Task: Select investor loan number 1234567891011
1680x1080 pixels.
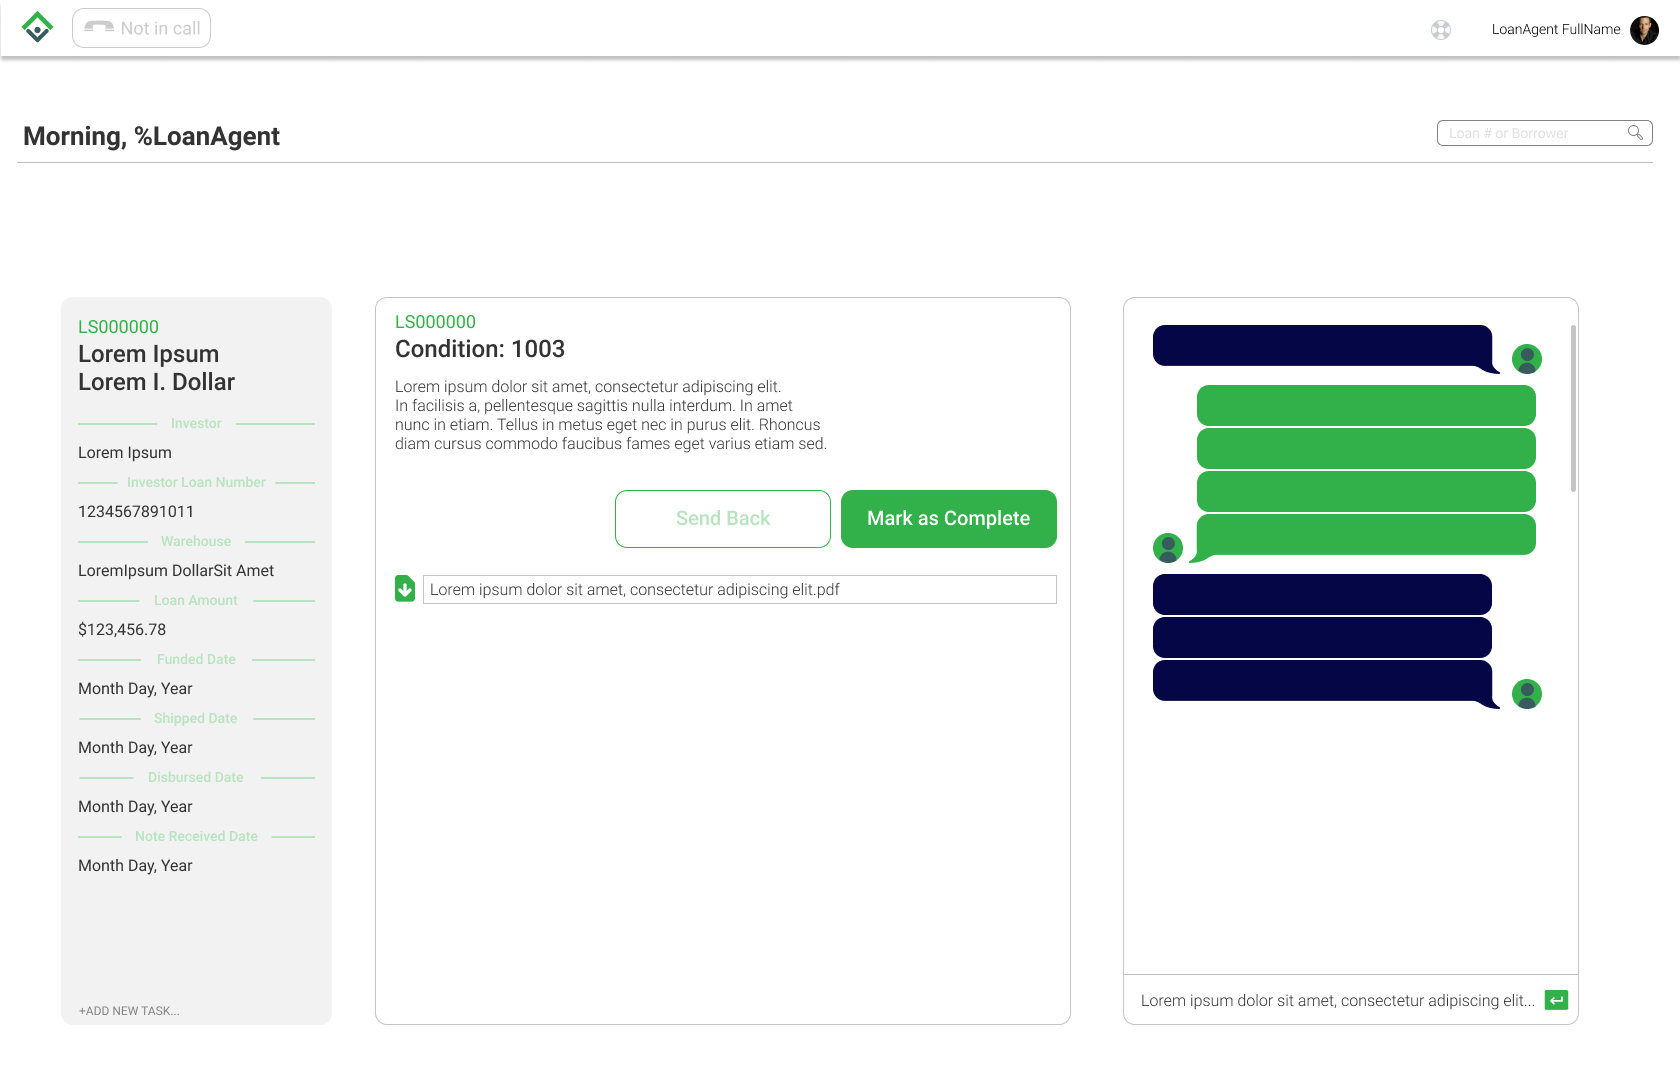Action: 136,512
